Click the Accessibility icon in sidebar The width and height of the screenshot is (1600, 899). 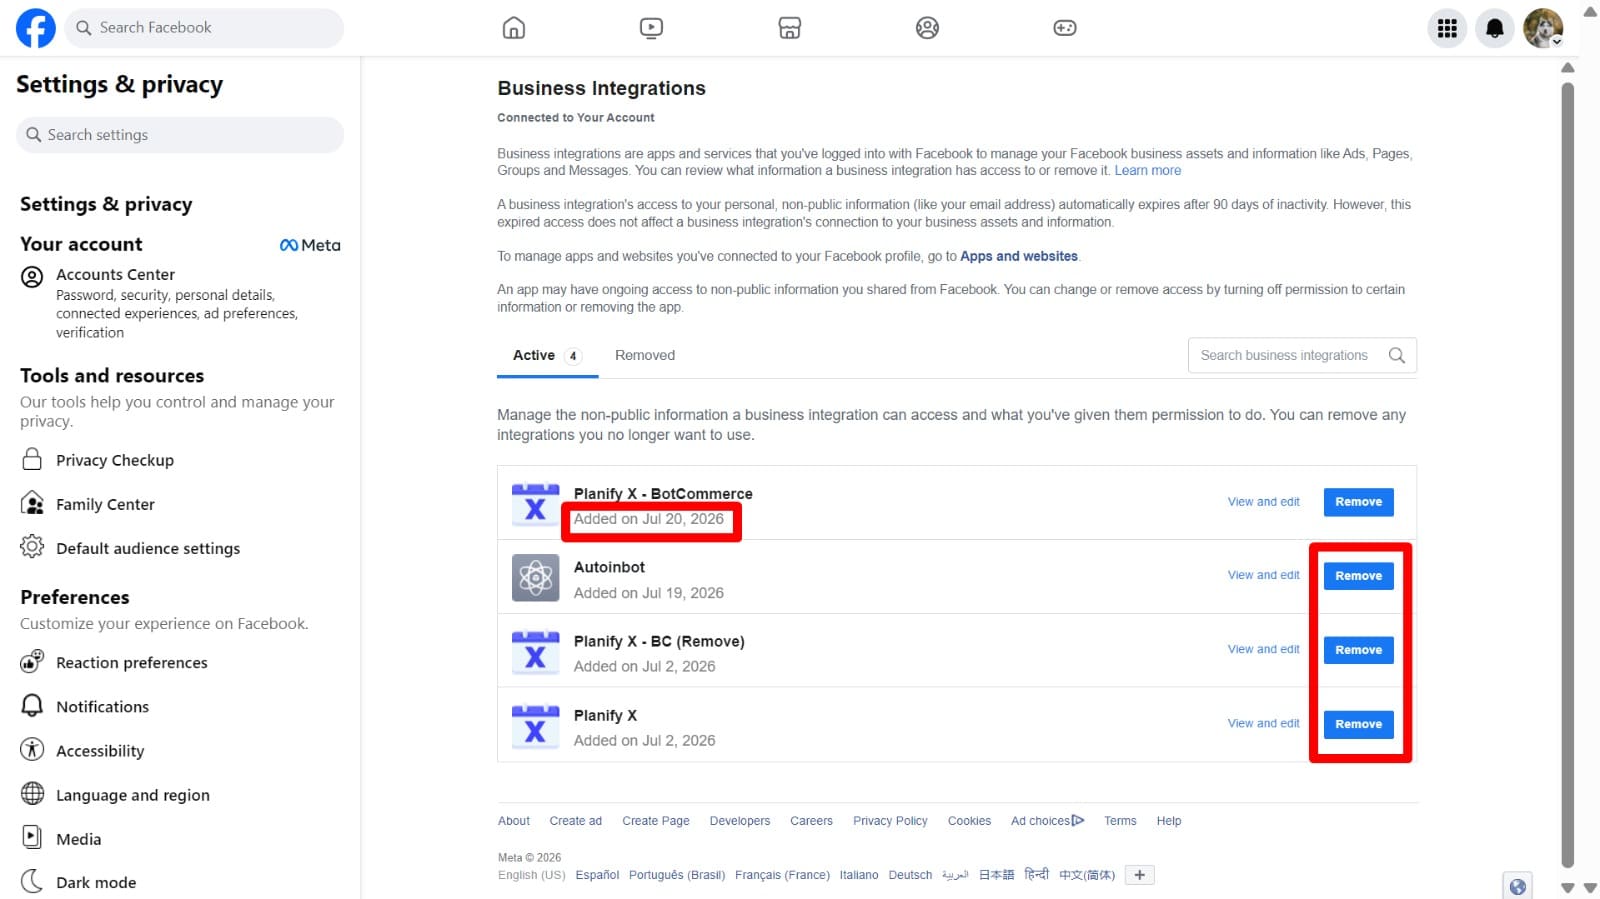32,749
